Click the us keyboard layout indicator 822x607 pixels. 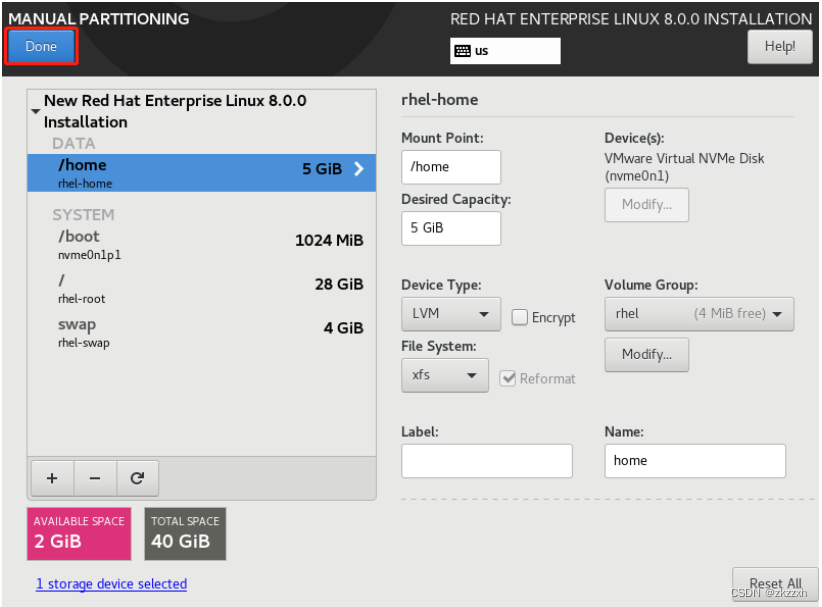505,51
